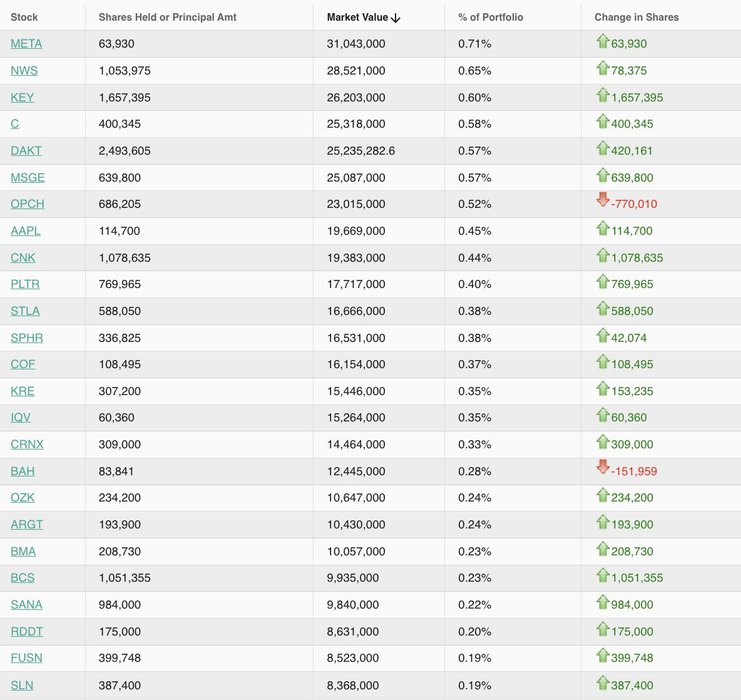The height and width of the screenshot is (700, 741).
Task: Open the FUSN stock link
Action: coord(26,658)
